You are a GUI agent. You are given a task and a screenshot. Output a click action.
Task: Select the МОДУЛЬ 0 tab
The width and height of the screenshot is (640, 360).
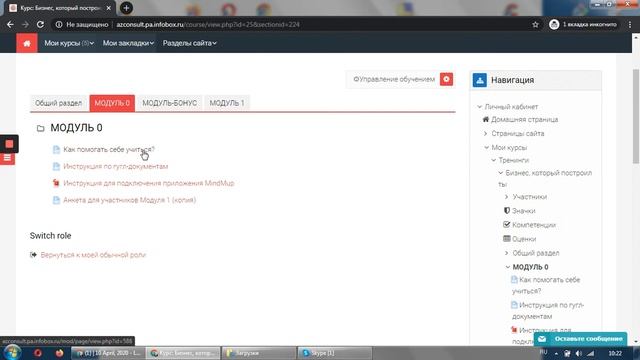(x=112, y=103)
